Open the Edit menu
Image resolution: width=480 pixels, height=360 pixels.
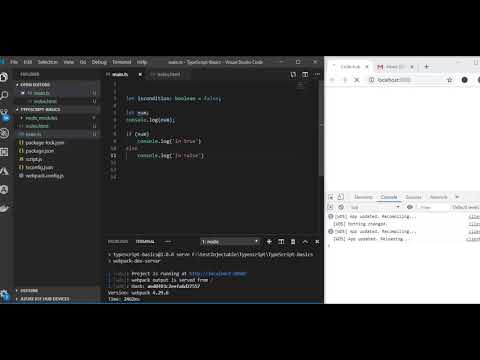[x=28, y=62]
